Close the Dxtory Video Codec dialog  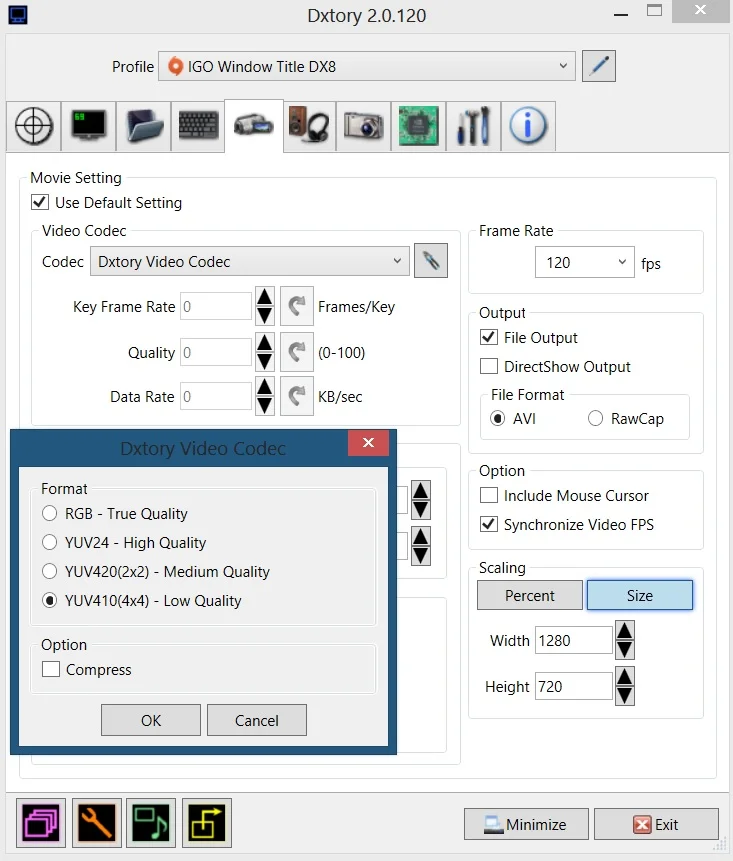coord(368,443)
